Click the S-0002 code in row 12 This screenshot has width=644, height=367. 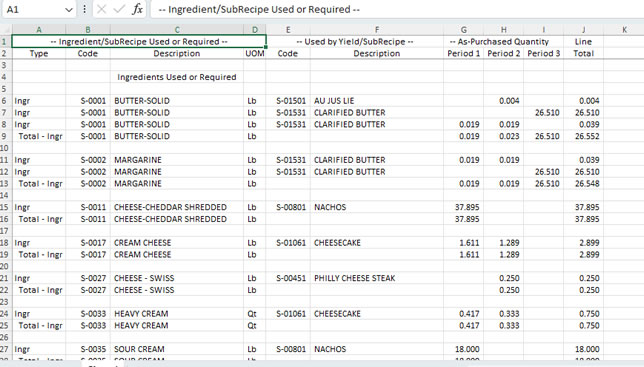[88, 172]
